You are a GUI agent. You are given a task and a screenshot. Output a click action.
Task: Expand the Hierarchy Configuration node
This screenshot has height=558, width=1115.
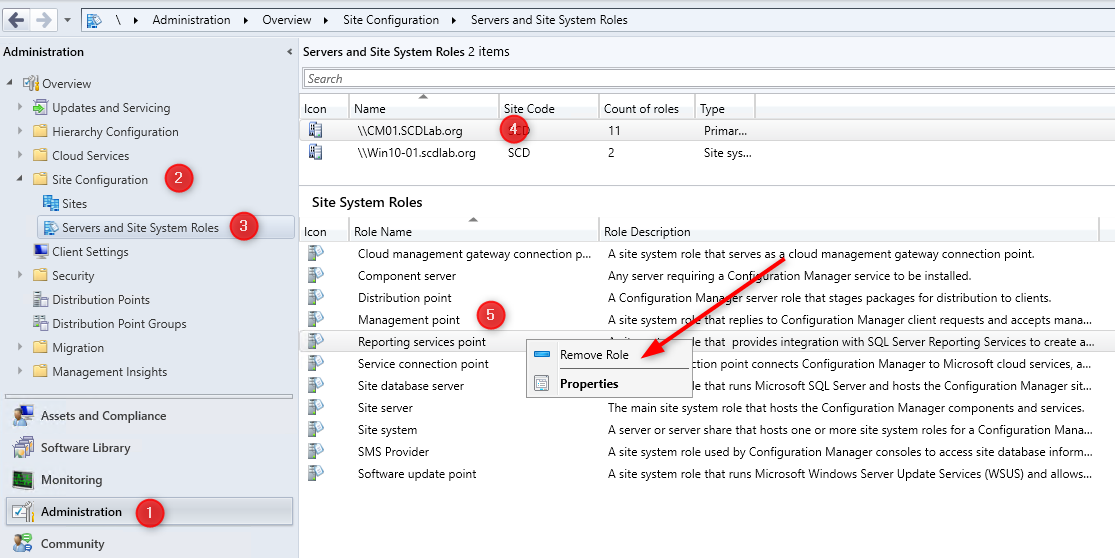[20, 132]
